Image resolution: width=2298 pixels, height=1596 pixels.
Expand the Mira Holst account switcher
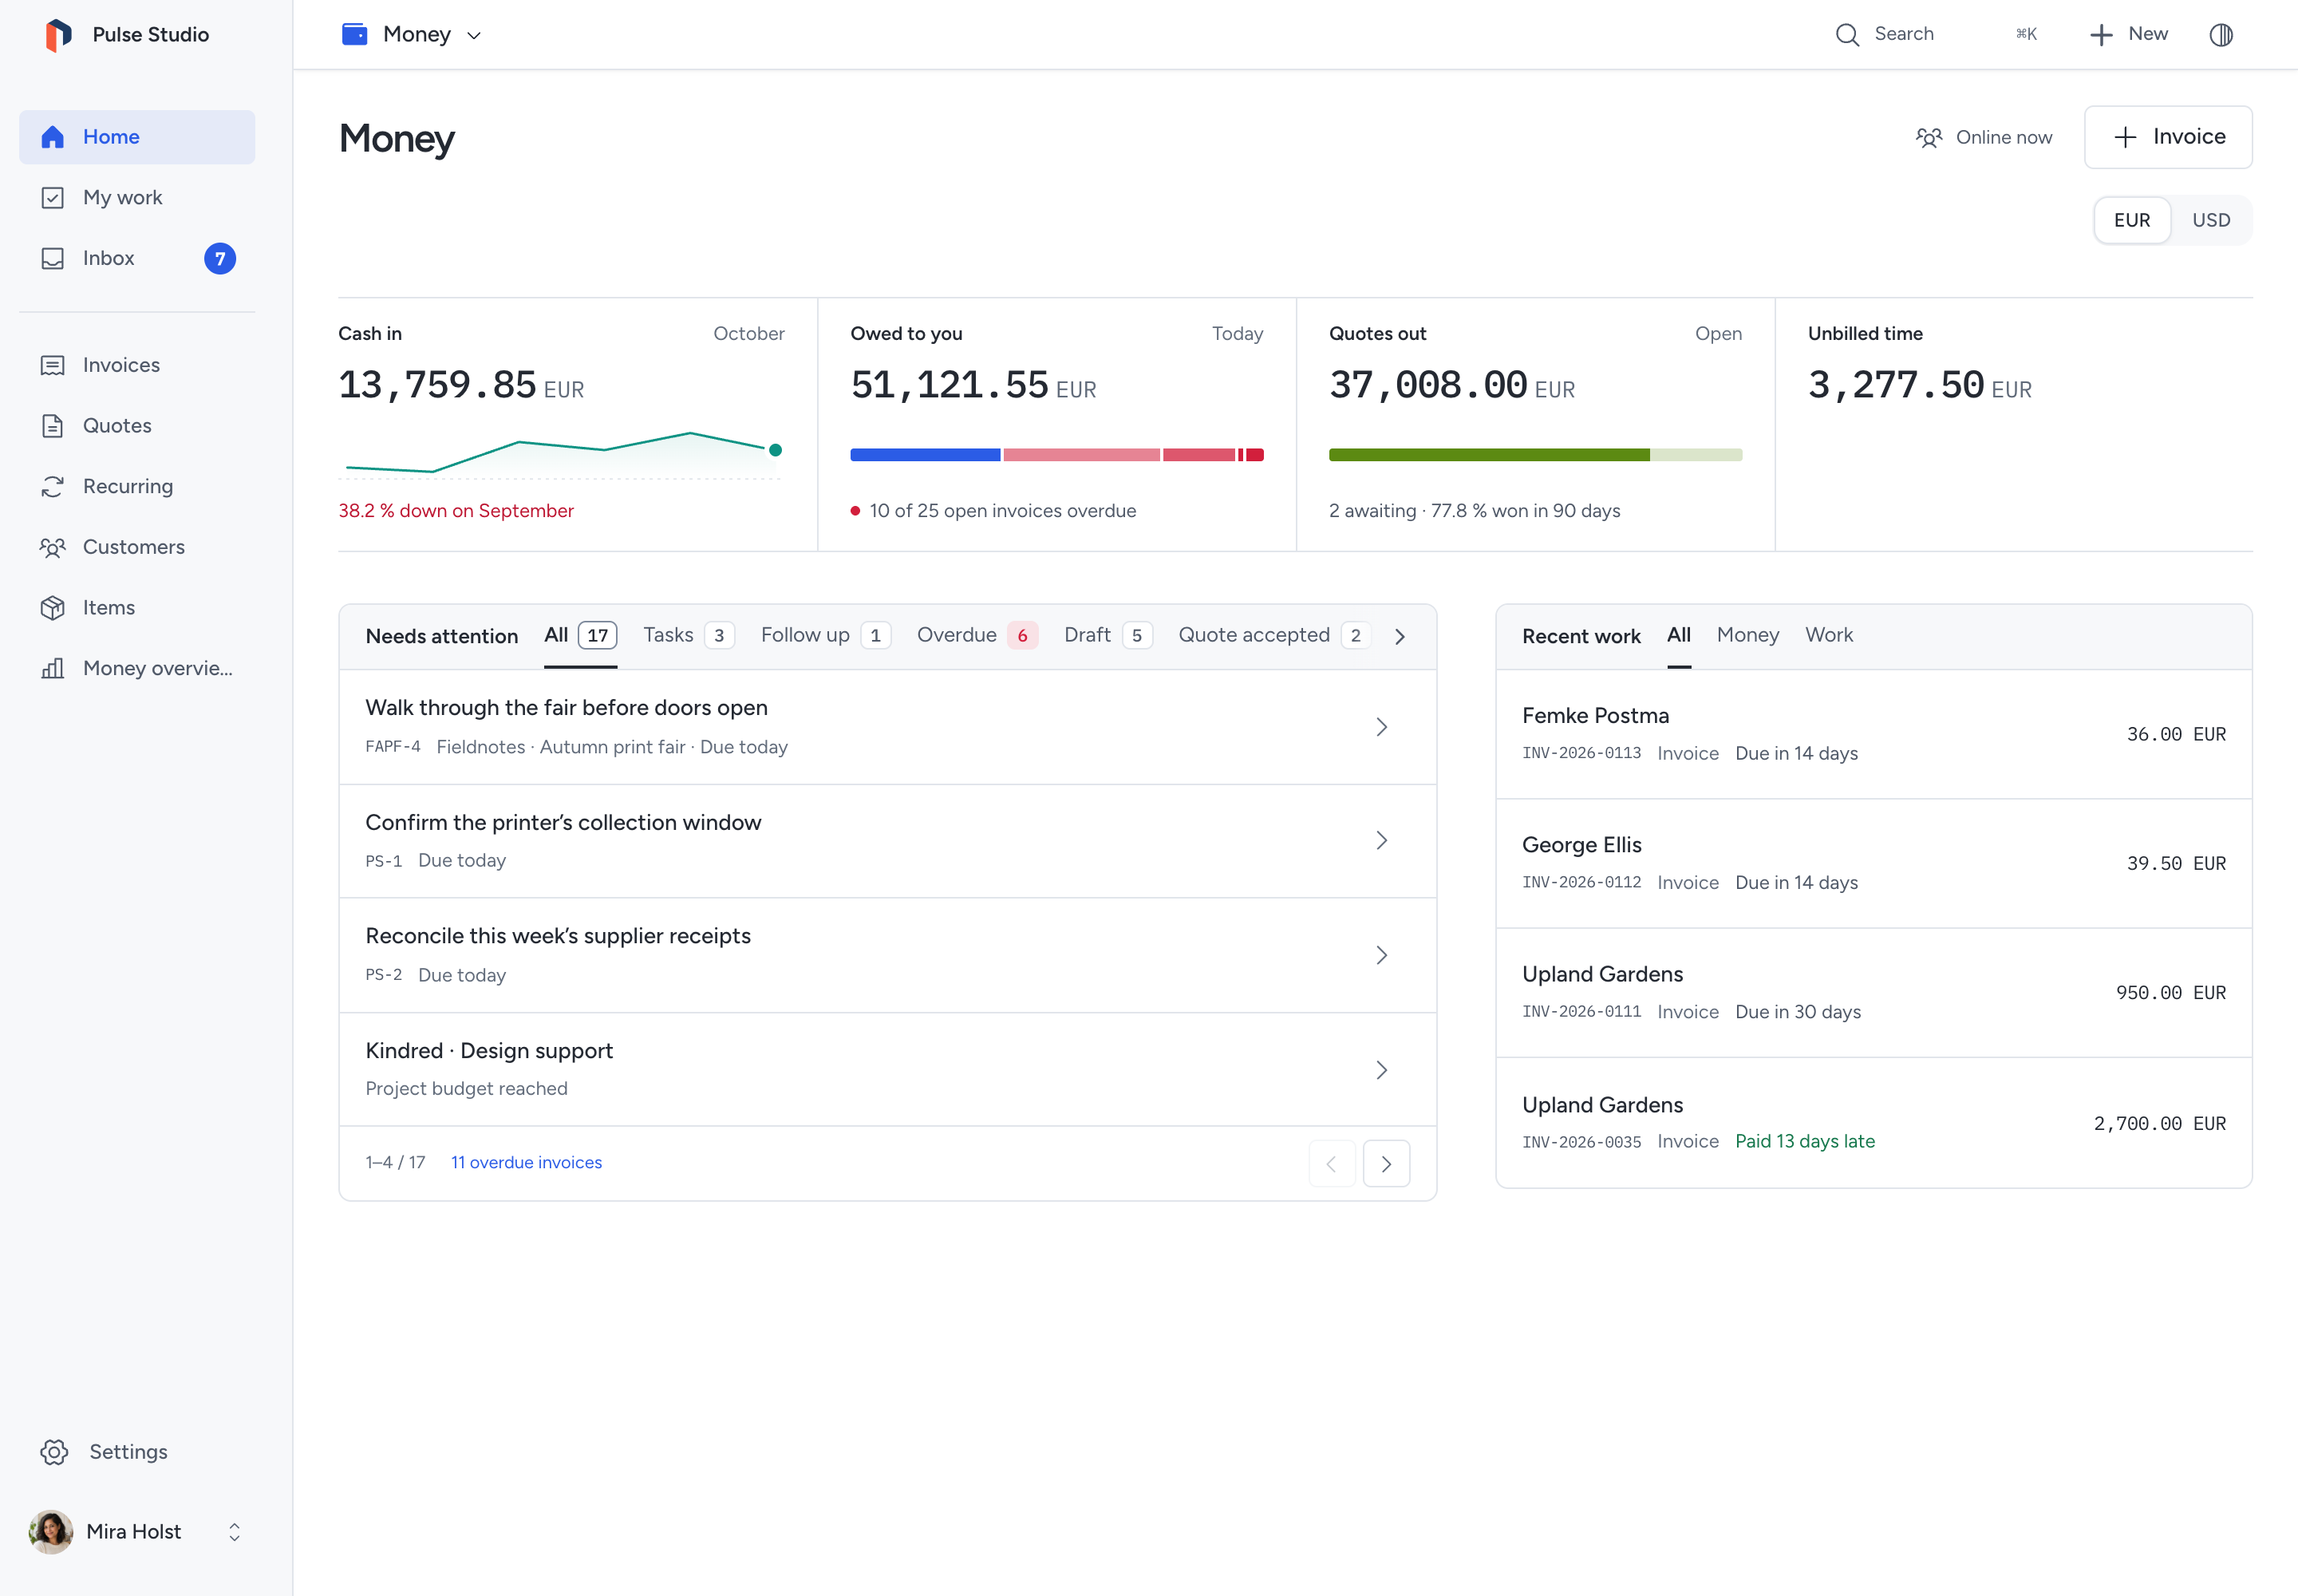pos(235,1532)
